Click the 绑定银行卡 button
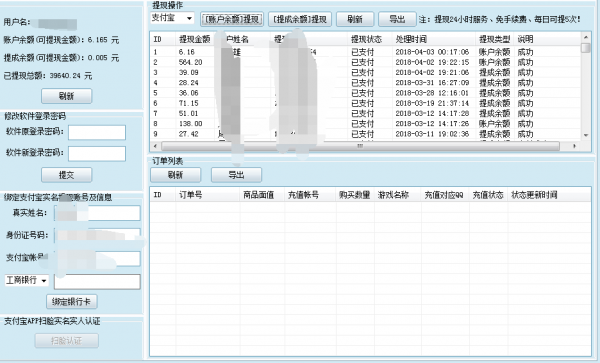Screen dimensions: 600x363 (72, 302)
